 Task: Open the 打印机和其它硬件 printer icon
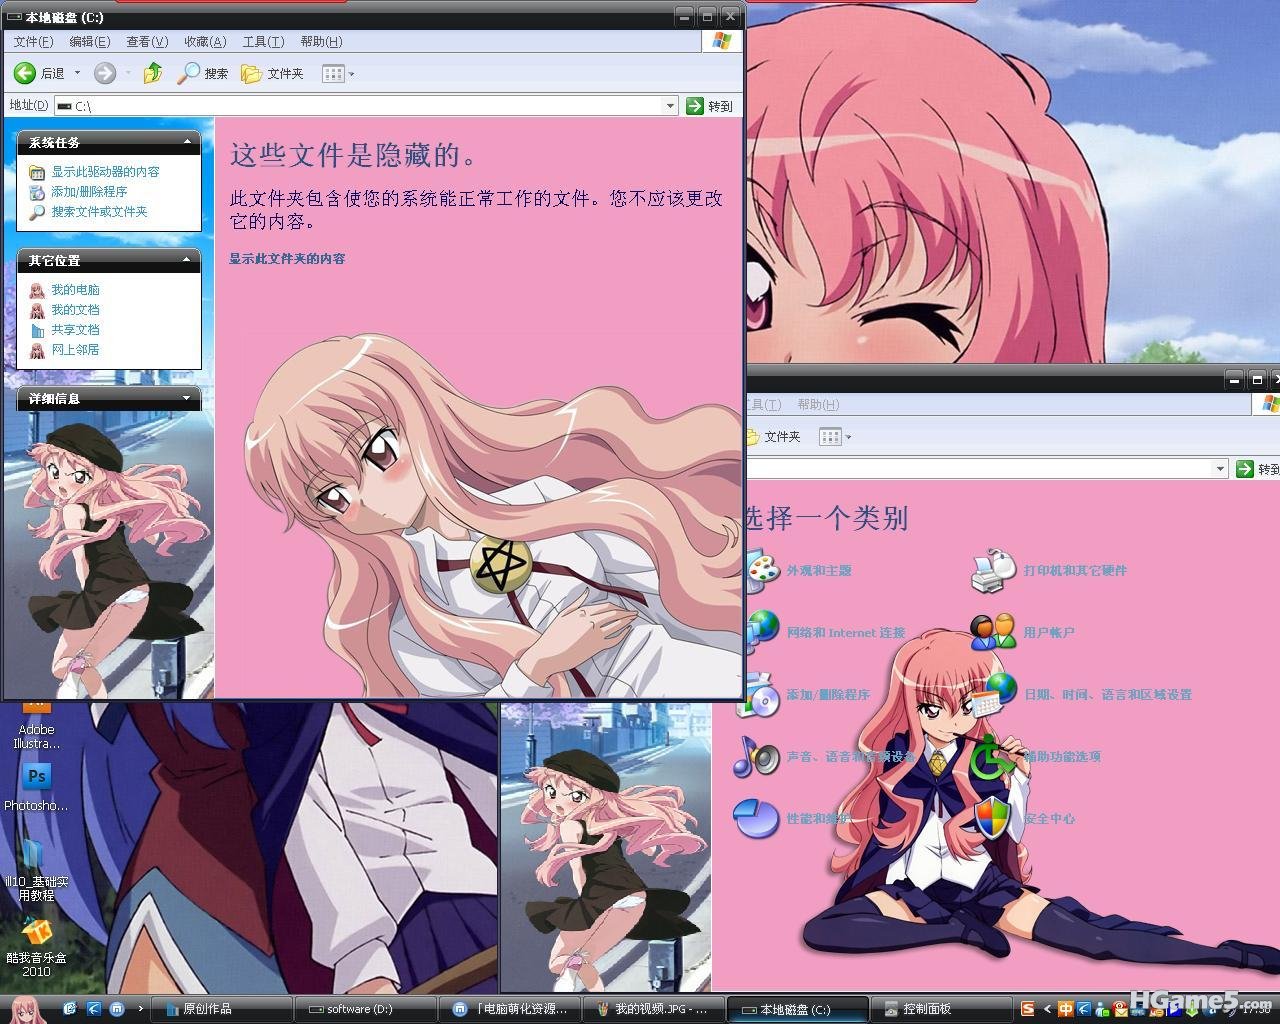click(993, 570)
